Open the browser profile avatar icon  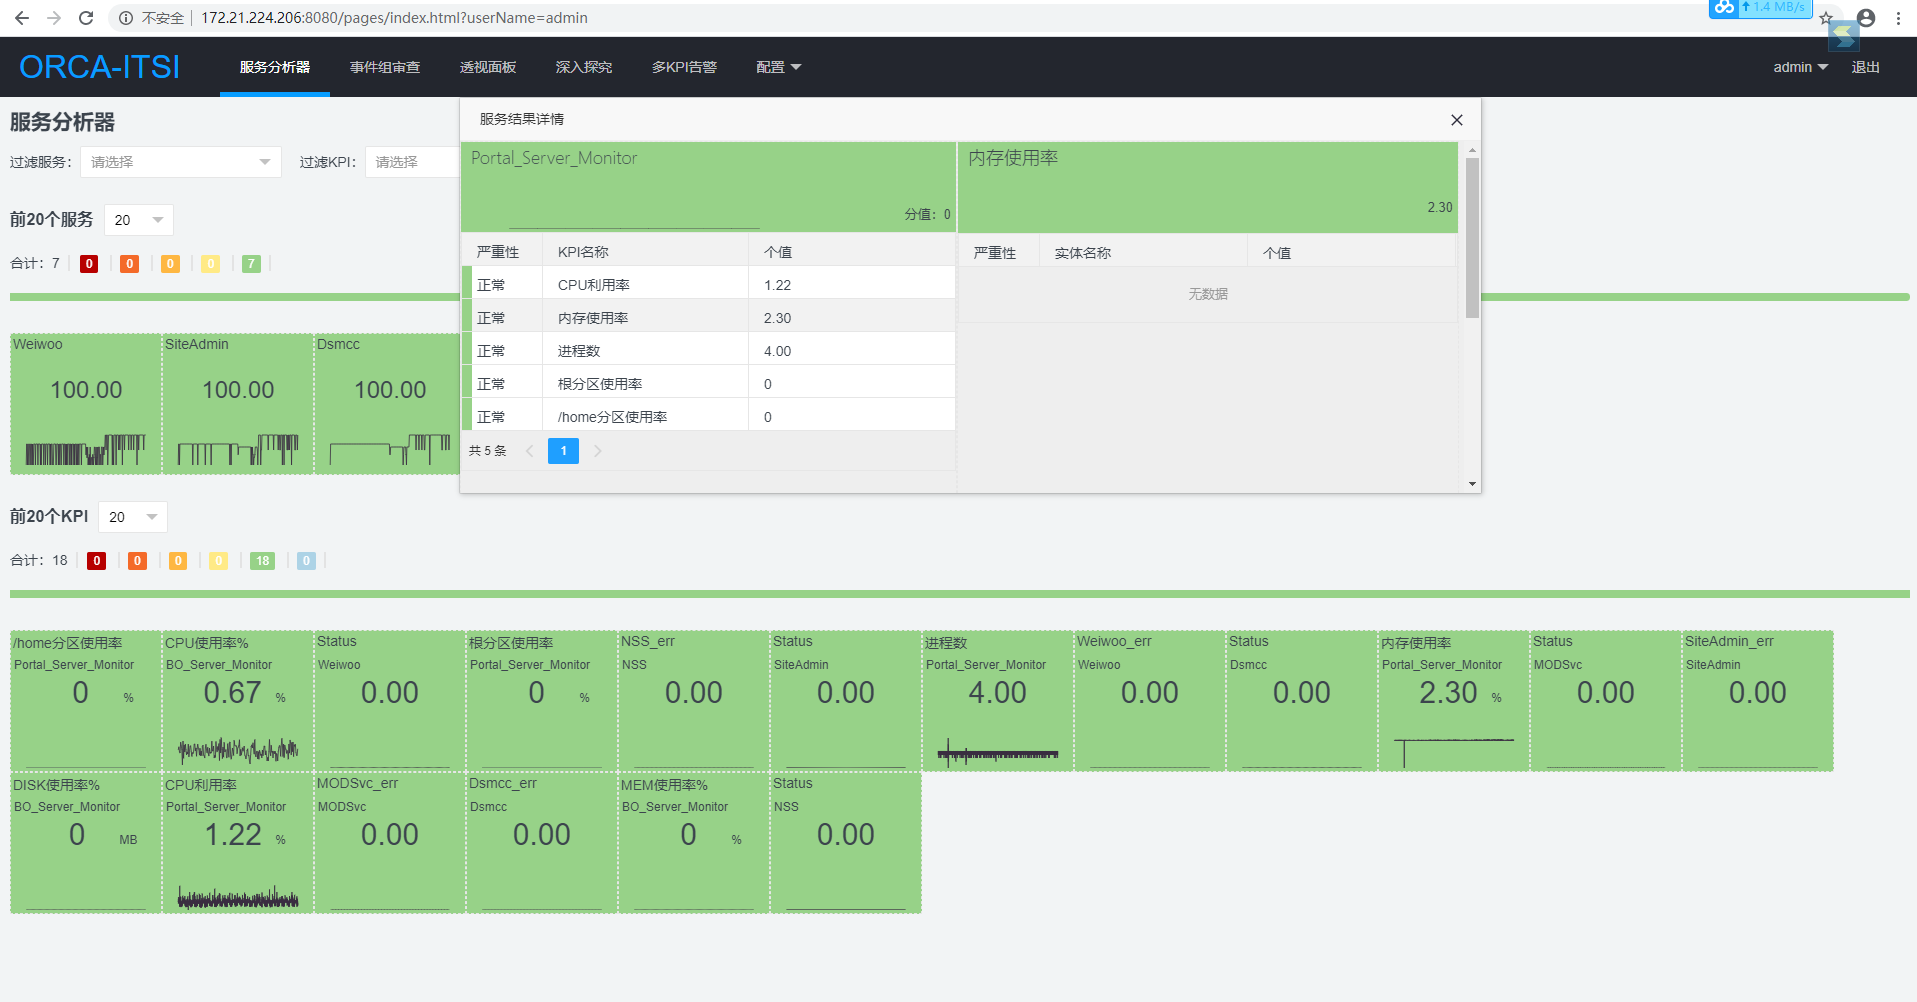1865,18
